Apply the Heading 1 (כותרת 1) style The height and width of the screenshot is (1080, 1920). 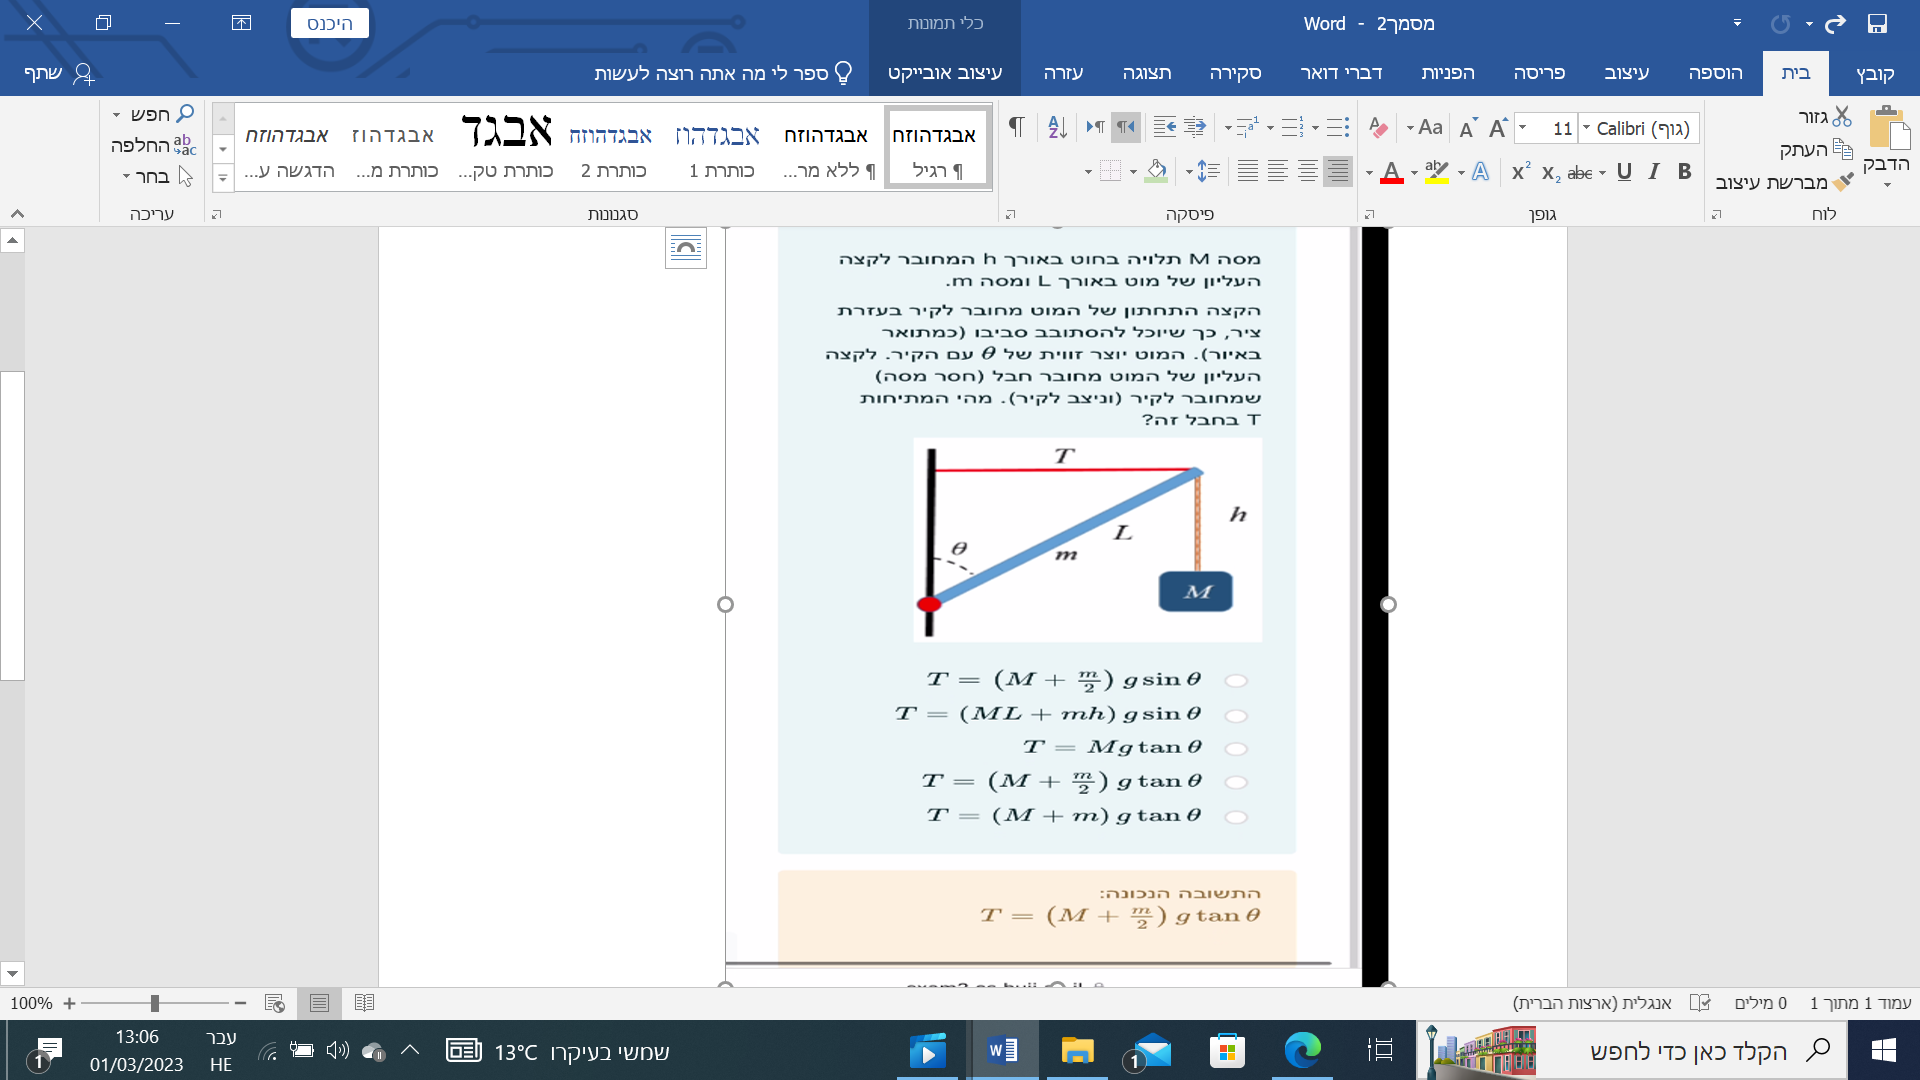pos(719,147)
